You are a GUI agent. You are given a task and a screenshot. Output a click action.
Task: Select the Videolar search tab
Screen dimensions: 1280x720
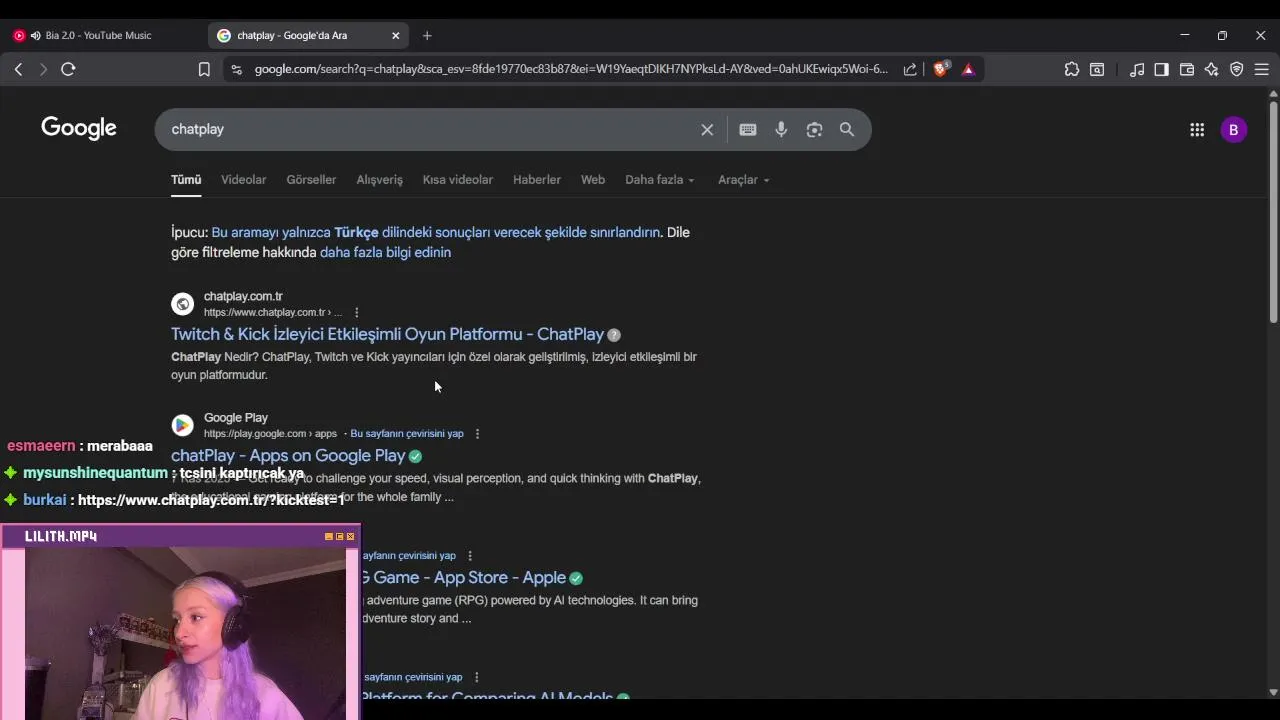[243, 180]
